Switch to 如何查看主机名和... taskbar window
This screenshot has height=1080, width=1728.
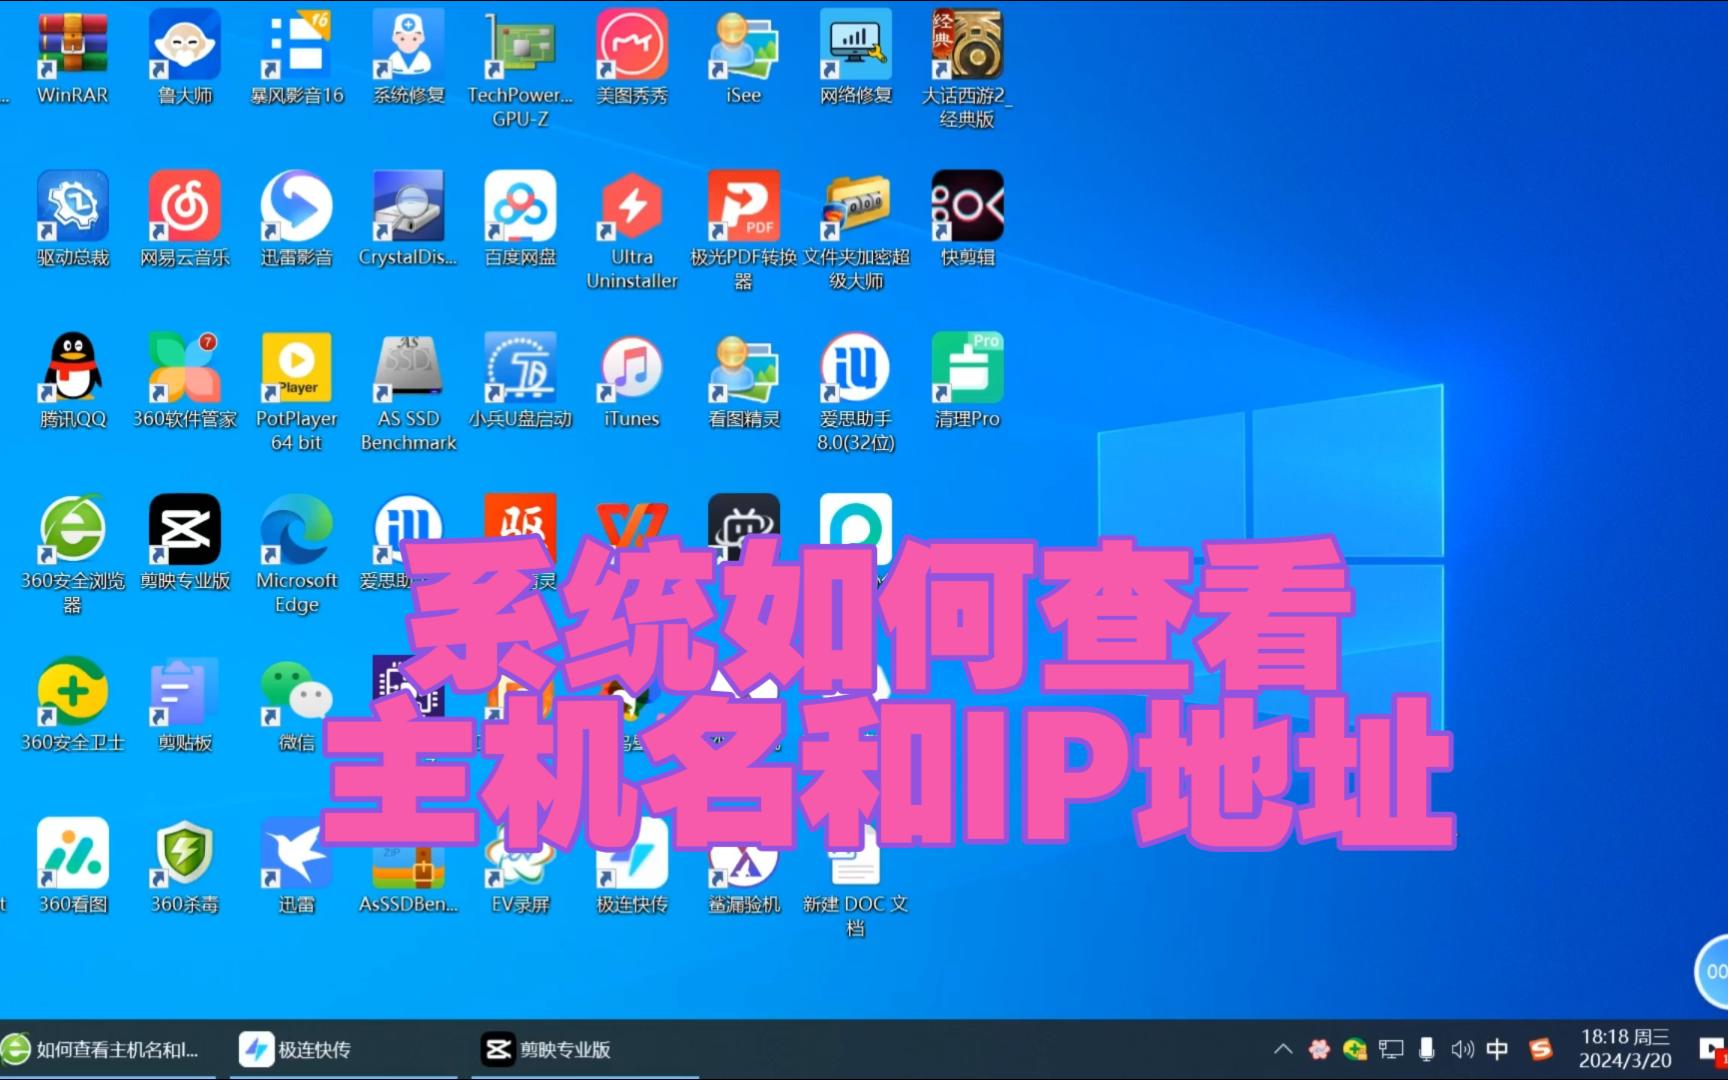click(108, 1049)
